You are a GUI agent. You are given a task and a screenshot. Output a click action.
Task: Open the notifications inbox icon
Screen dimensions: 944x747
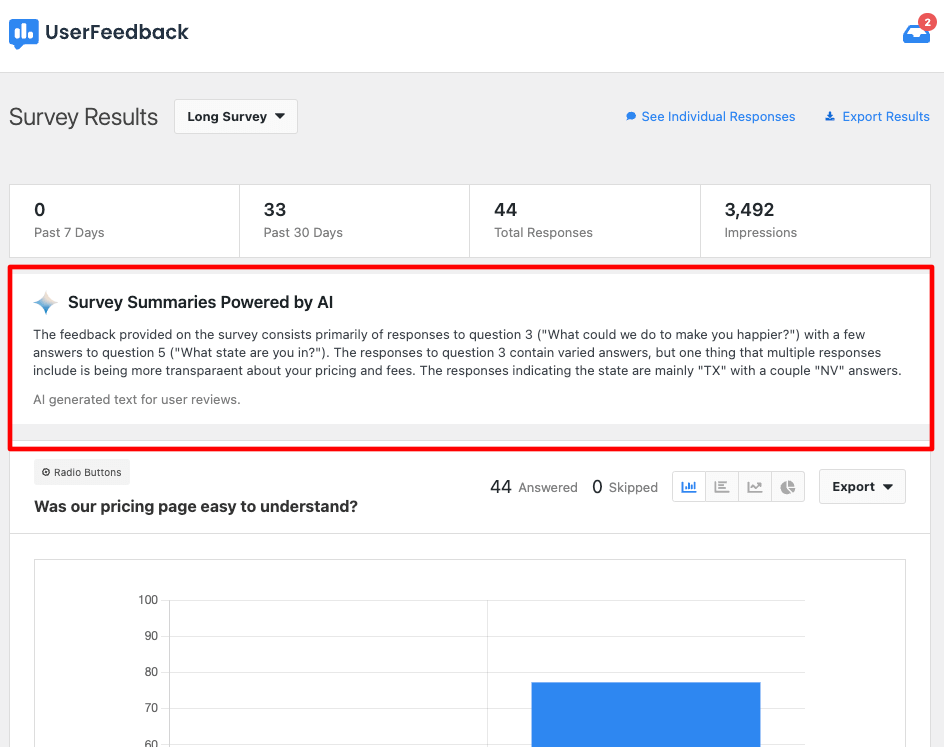[x=915, y=34]
